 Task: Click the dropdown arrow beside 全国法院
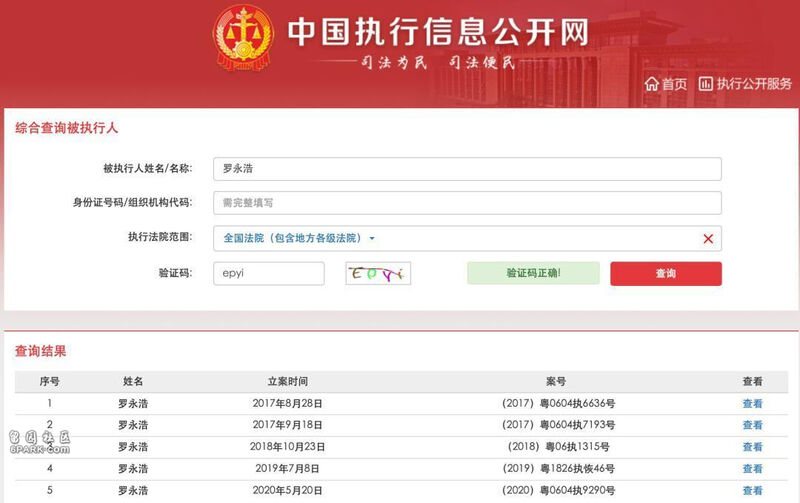[x=372, y=238]
